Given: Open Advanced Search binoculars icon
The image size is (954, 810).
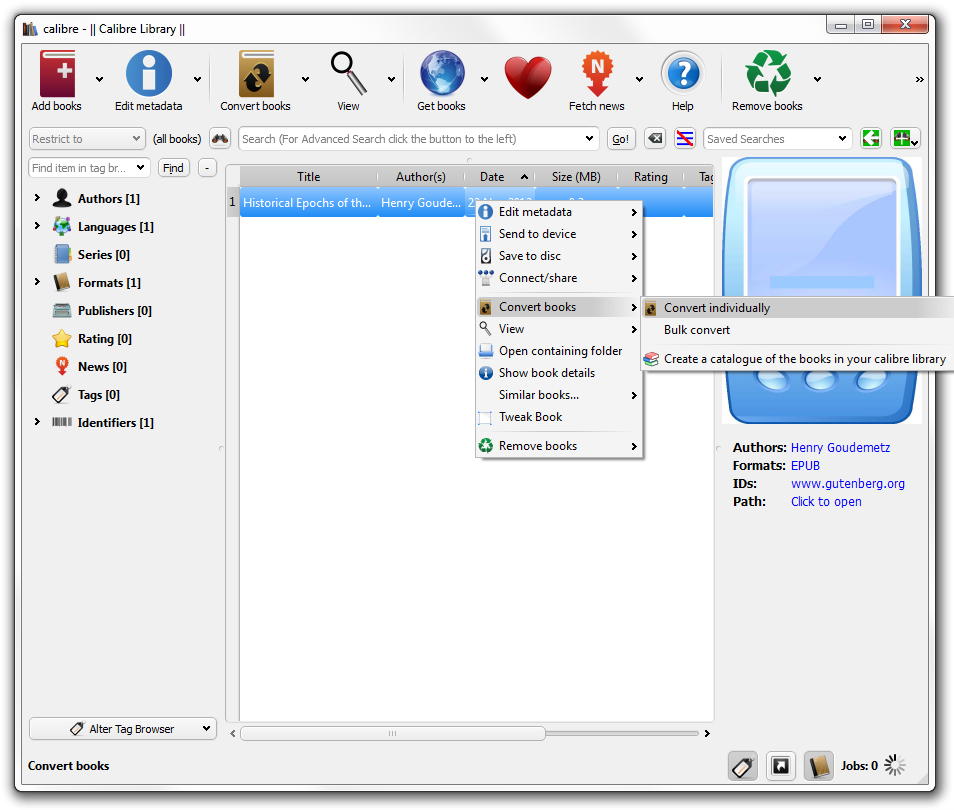Looking at the screenshot, I should [x=220, y=139].
